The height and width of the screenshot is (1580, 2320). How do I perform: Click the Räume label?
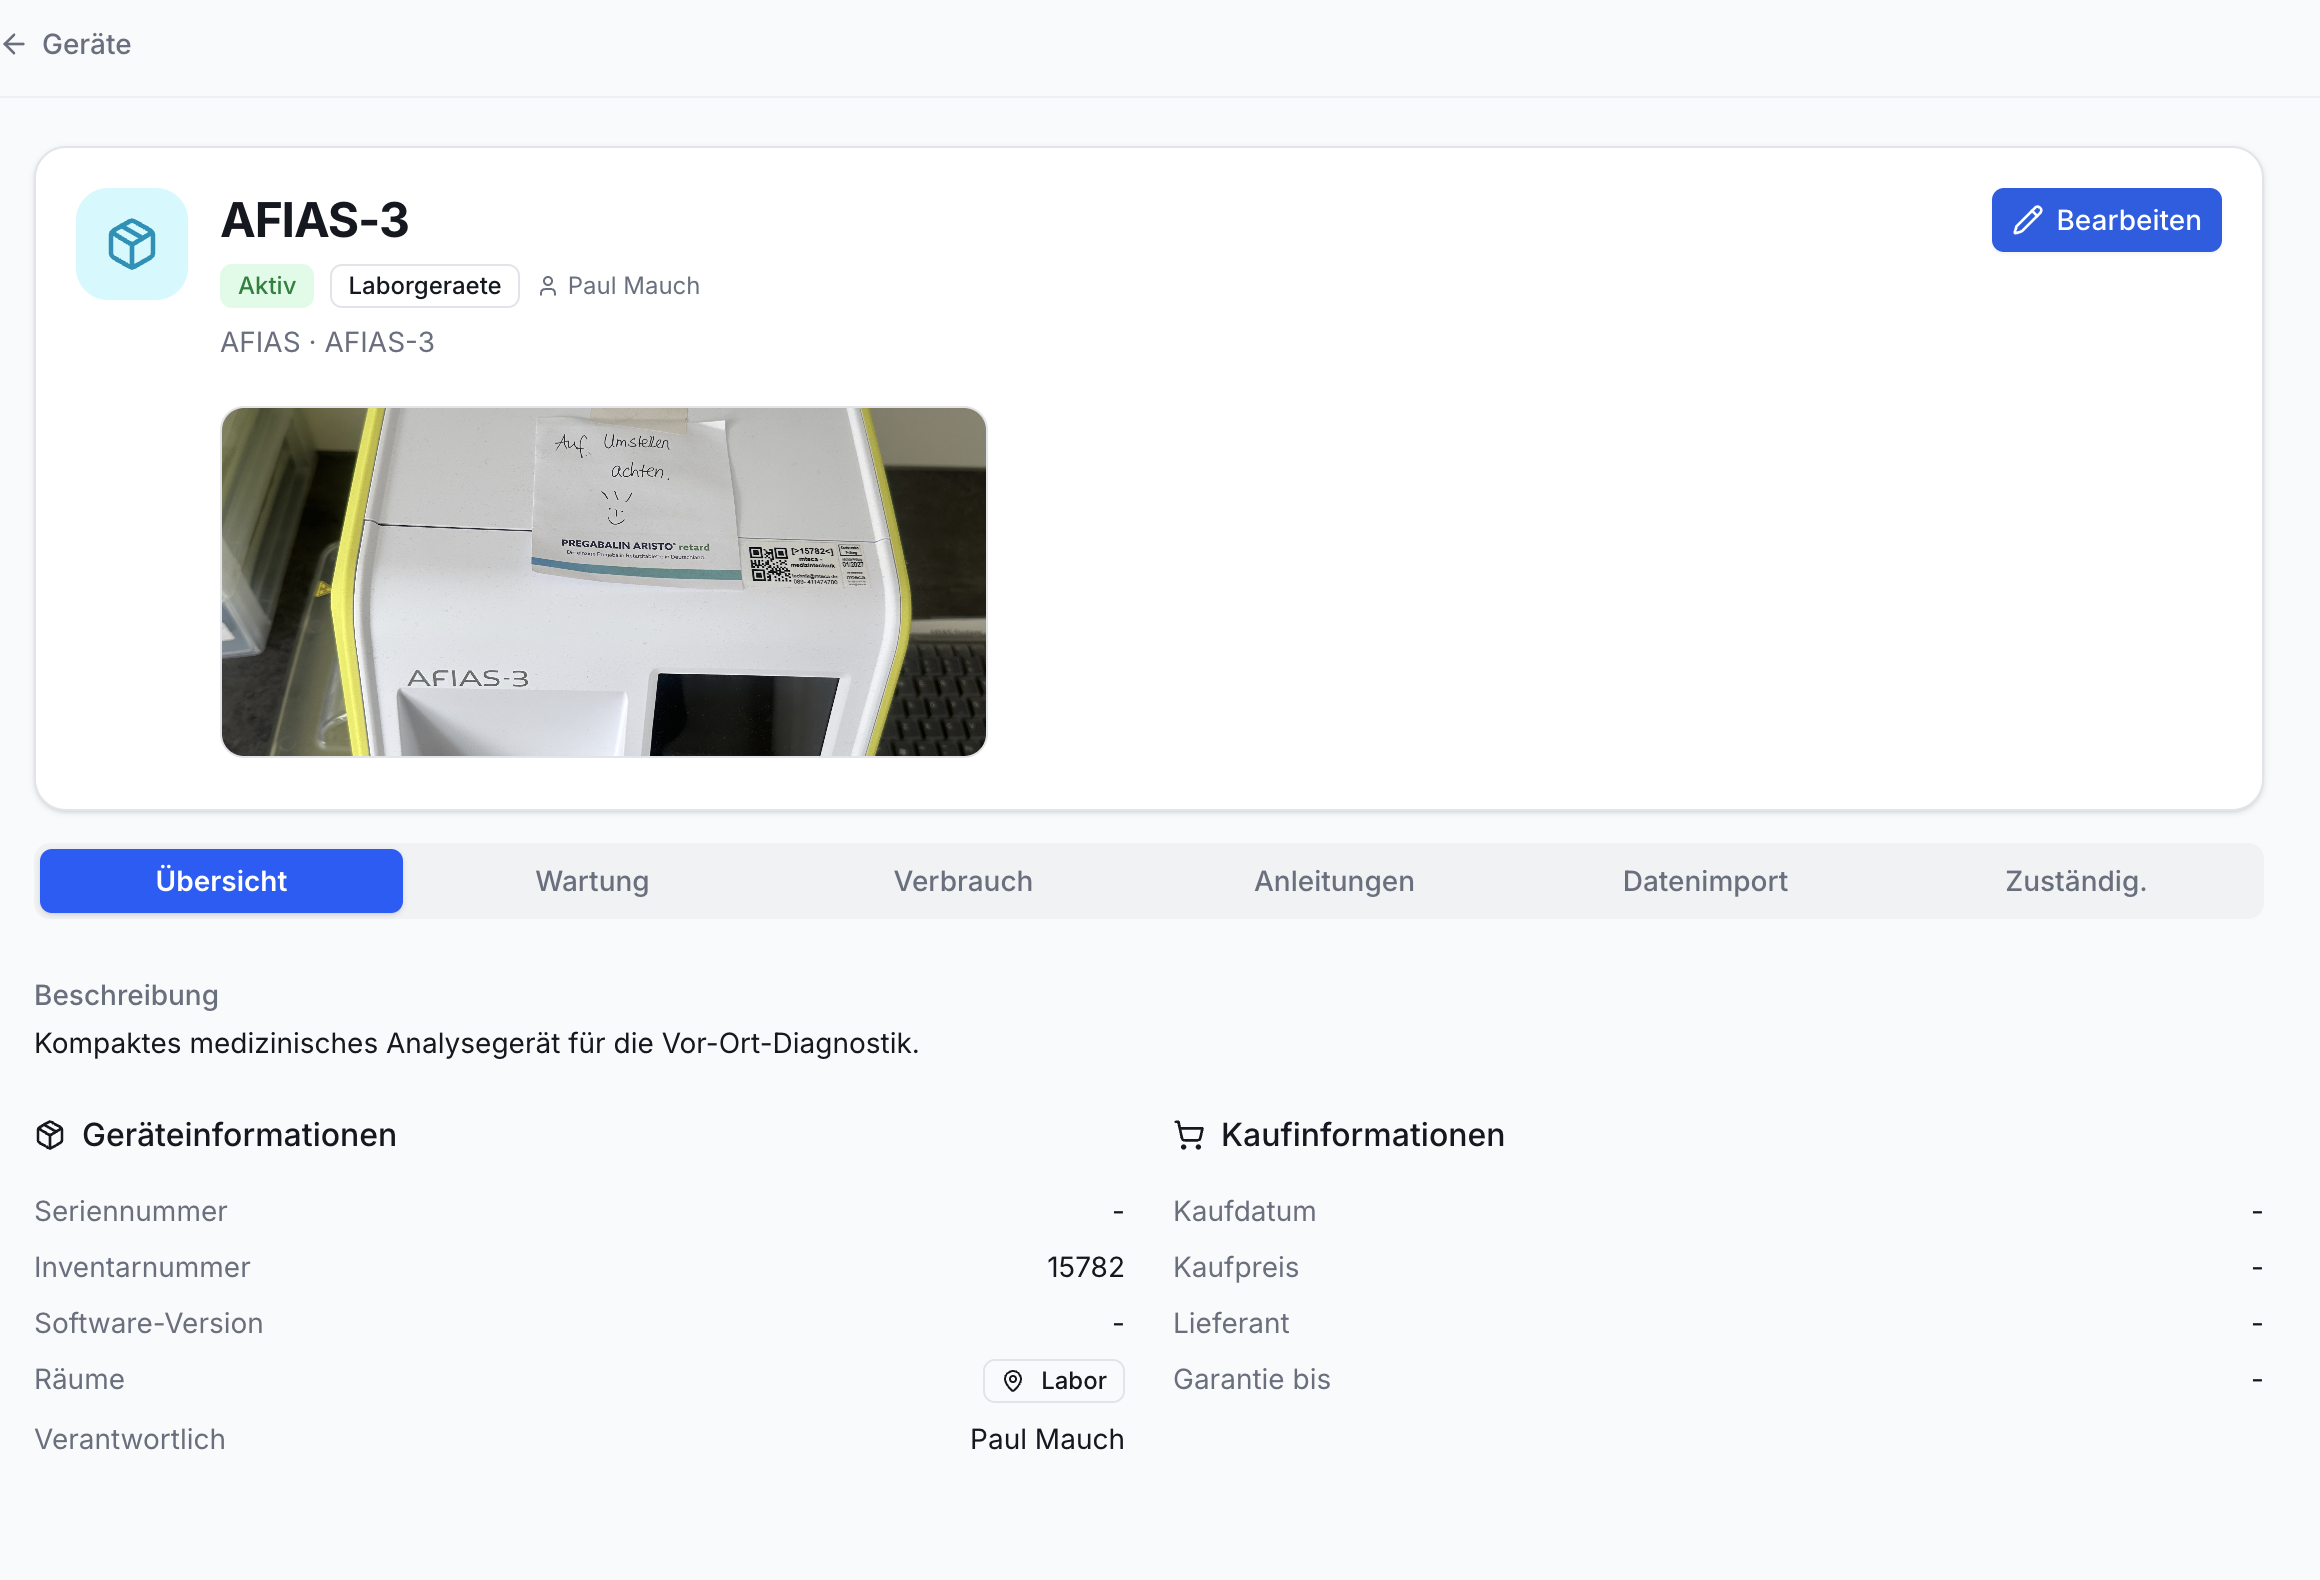pyautogui.click(x=79, y=1379)
